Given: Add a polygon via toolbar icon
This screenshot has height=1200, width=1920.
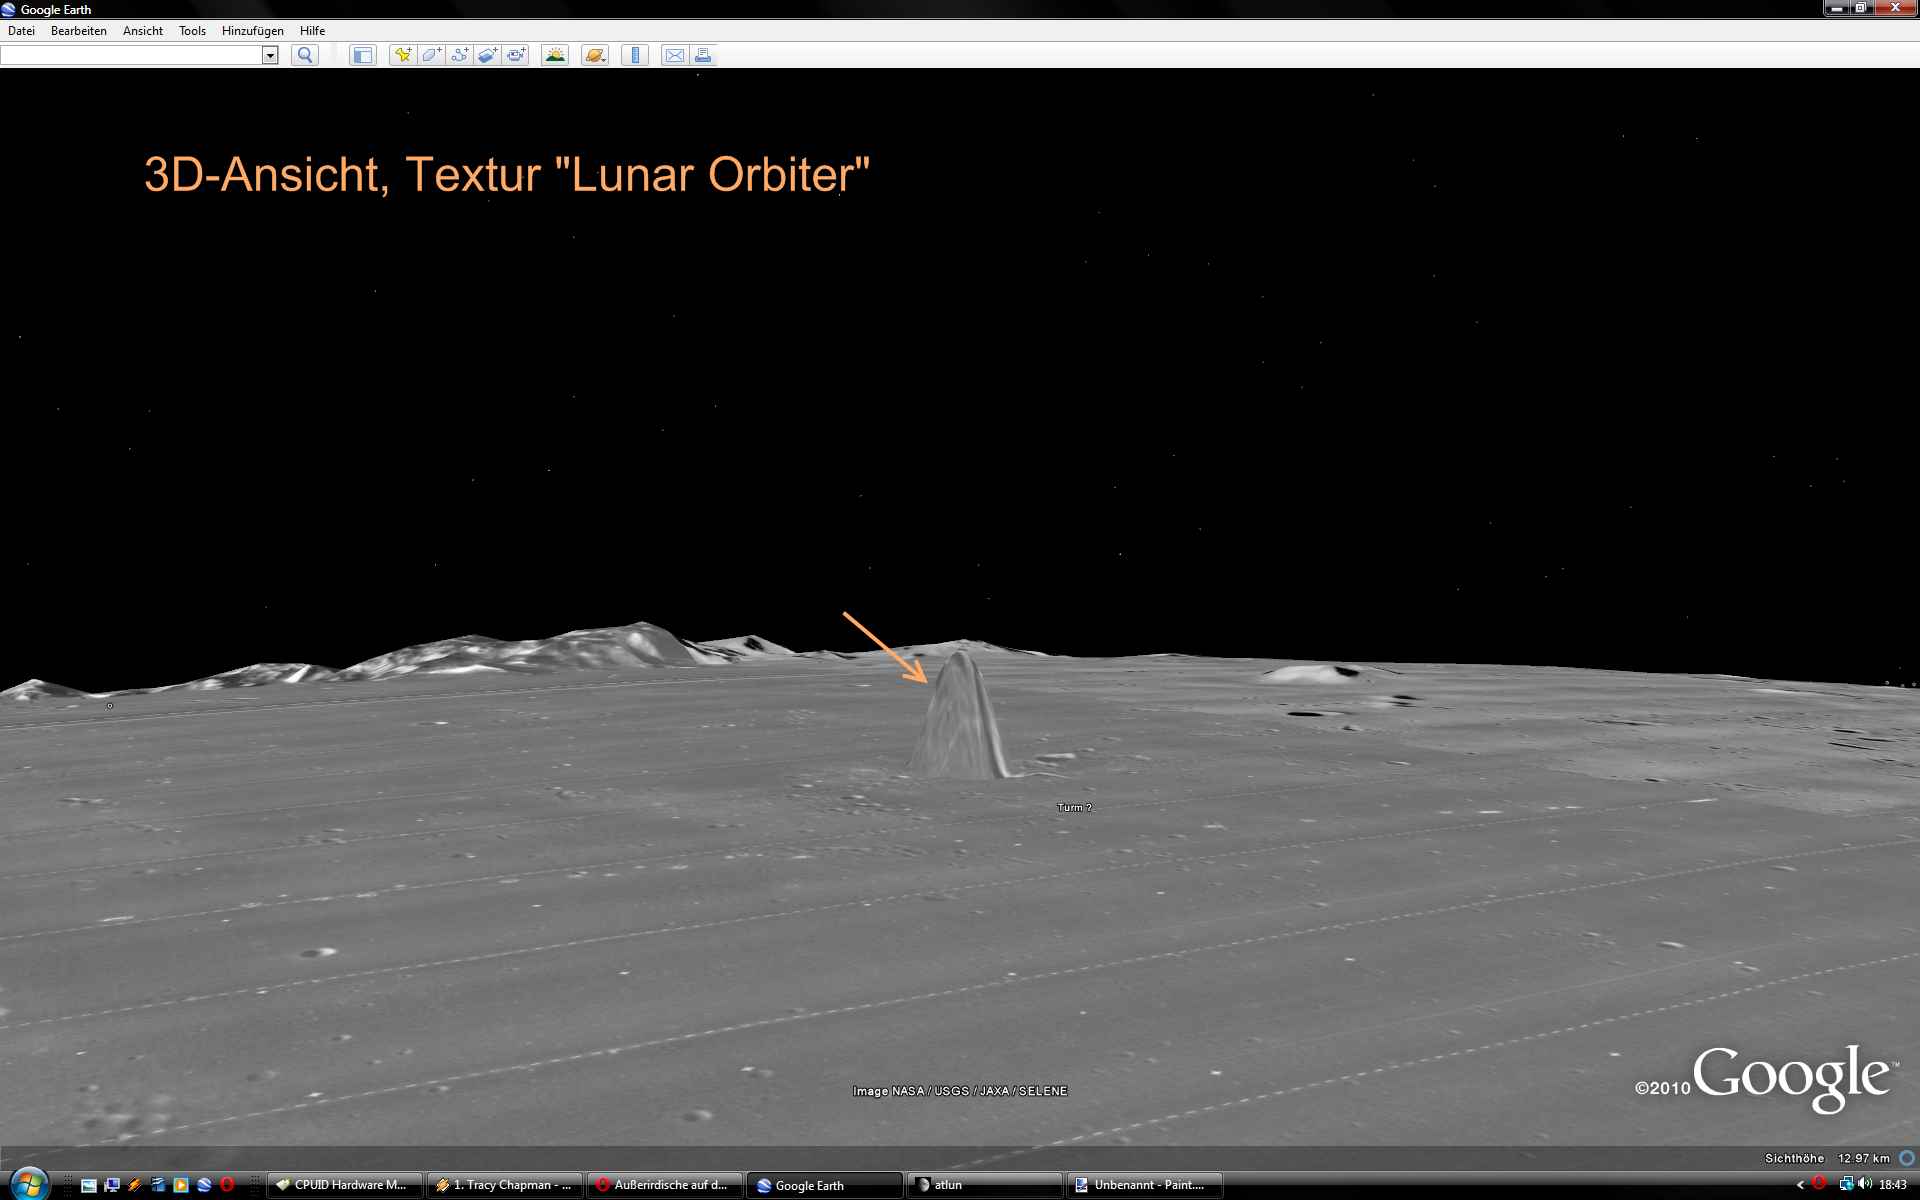Looking at the screenshot, I should [431, 55].
